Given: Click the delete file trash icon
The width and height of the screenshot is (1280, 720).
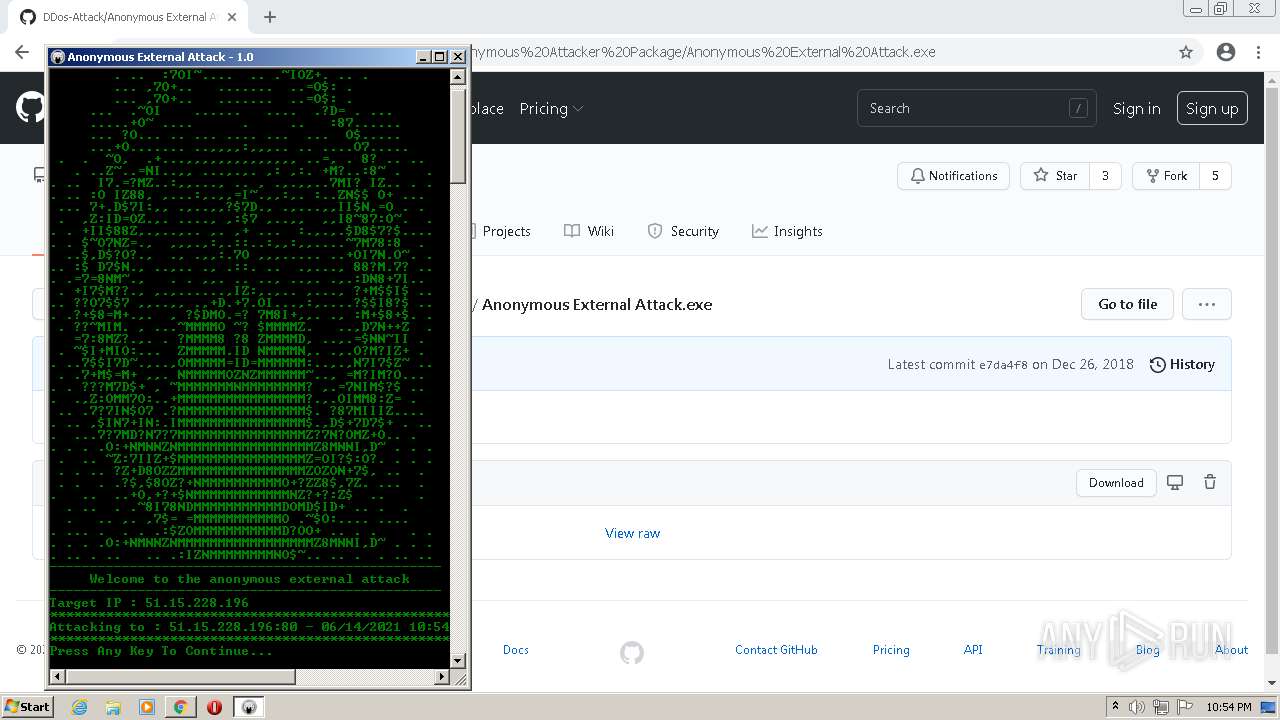Looking at the screenshot, I should click(x=1210, y=482).
